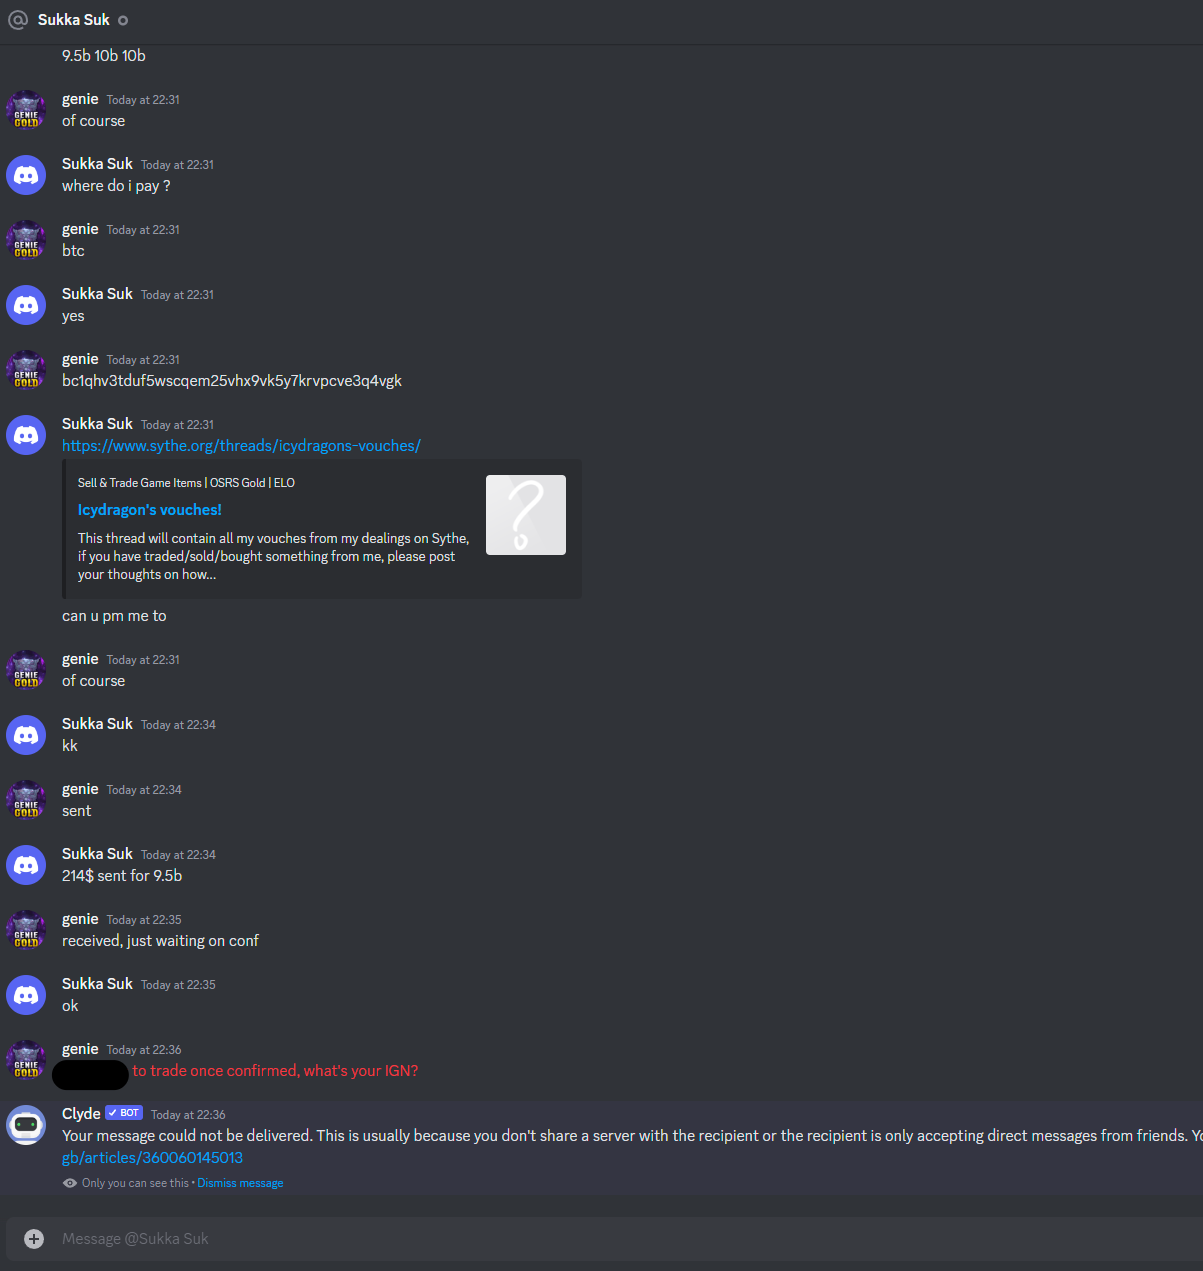Viewport: 1203px width, 1271px height.
Task: Click genie's avatar next to 'sent' message
Action: (x=26, y=800)
